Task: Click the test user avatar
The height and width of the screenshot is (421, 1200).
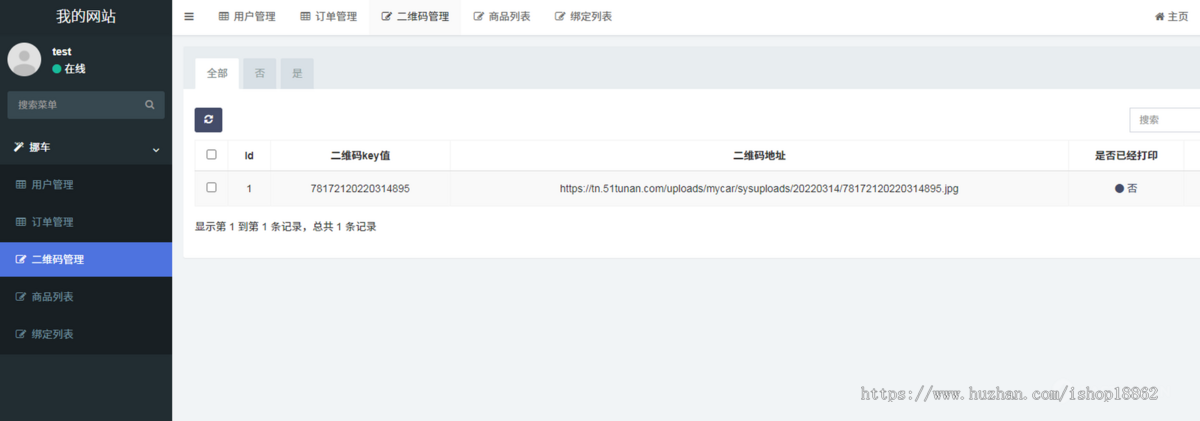Action: 24,59
